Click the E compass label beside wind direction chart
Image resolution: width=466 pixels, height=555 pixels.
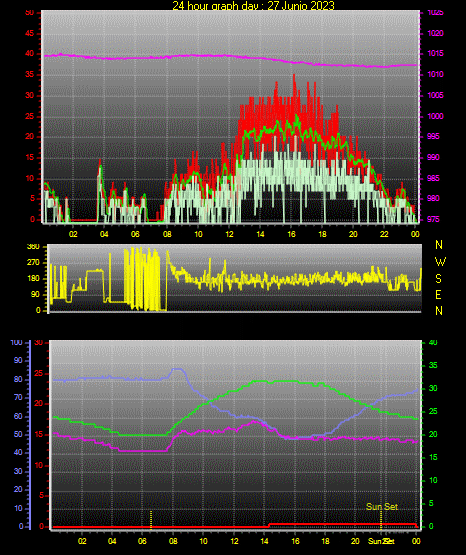438,294
